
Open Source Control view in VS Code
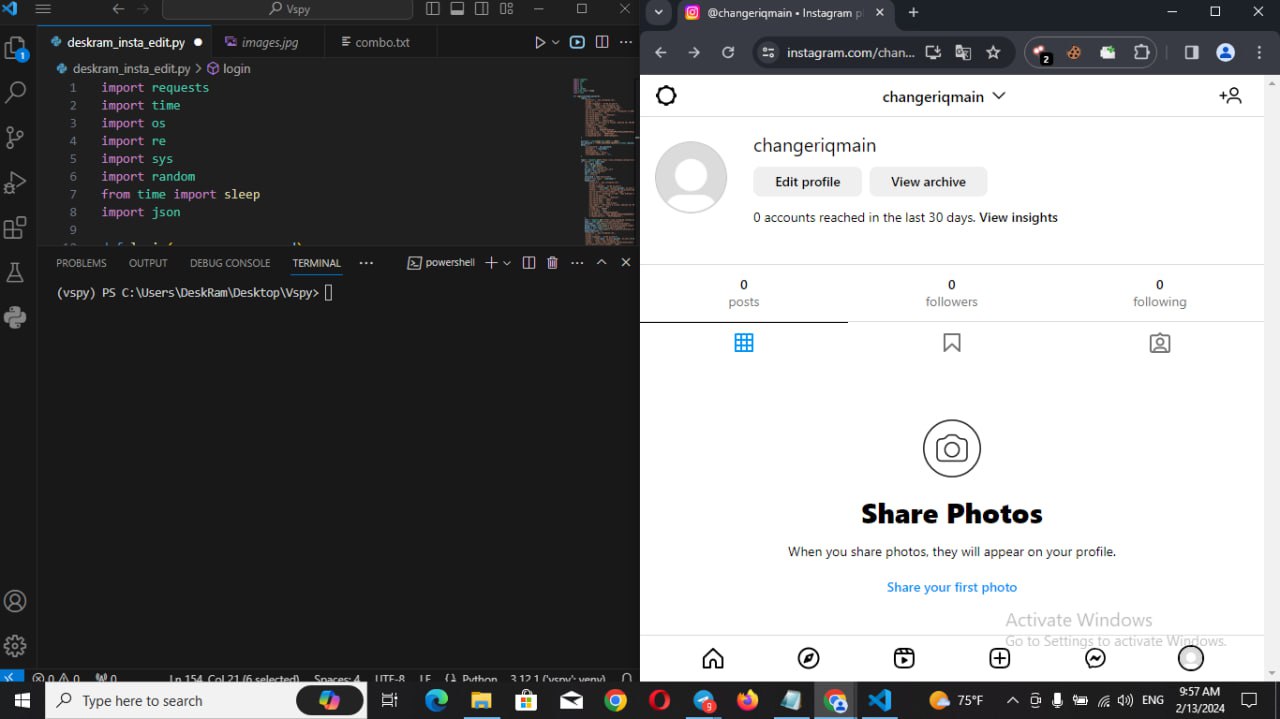[x=15, y=137]
